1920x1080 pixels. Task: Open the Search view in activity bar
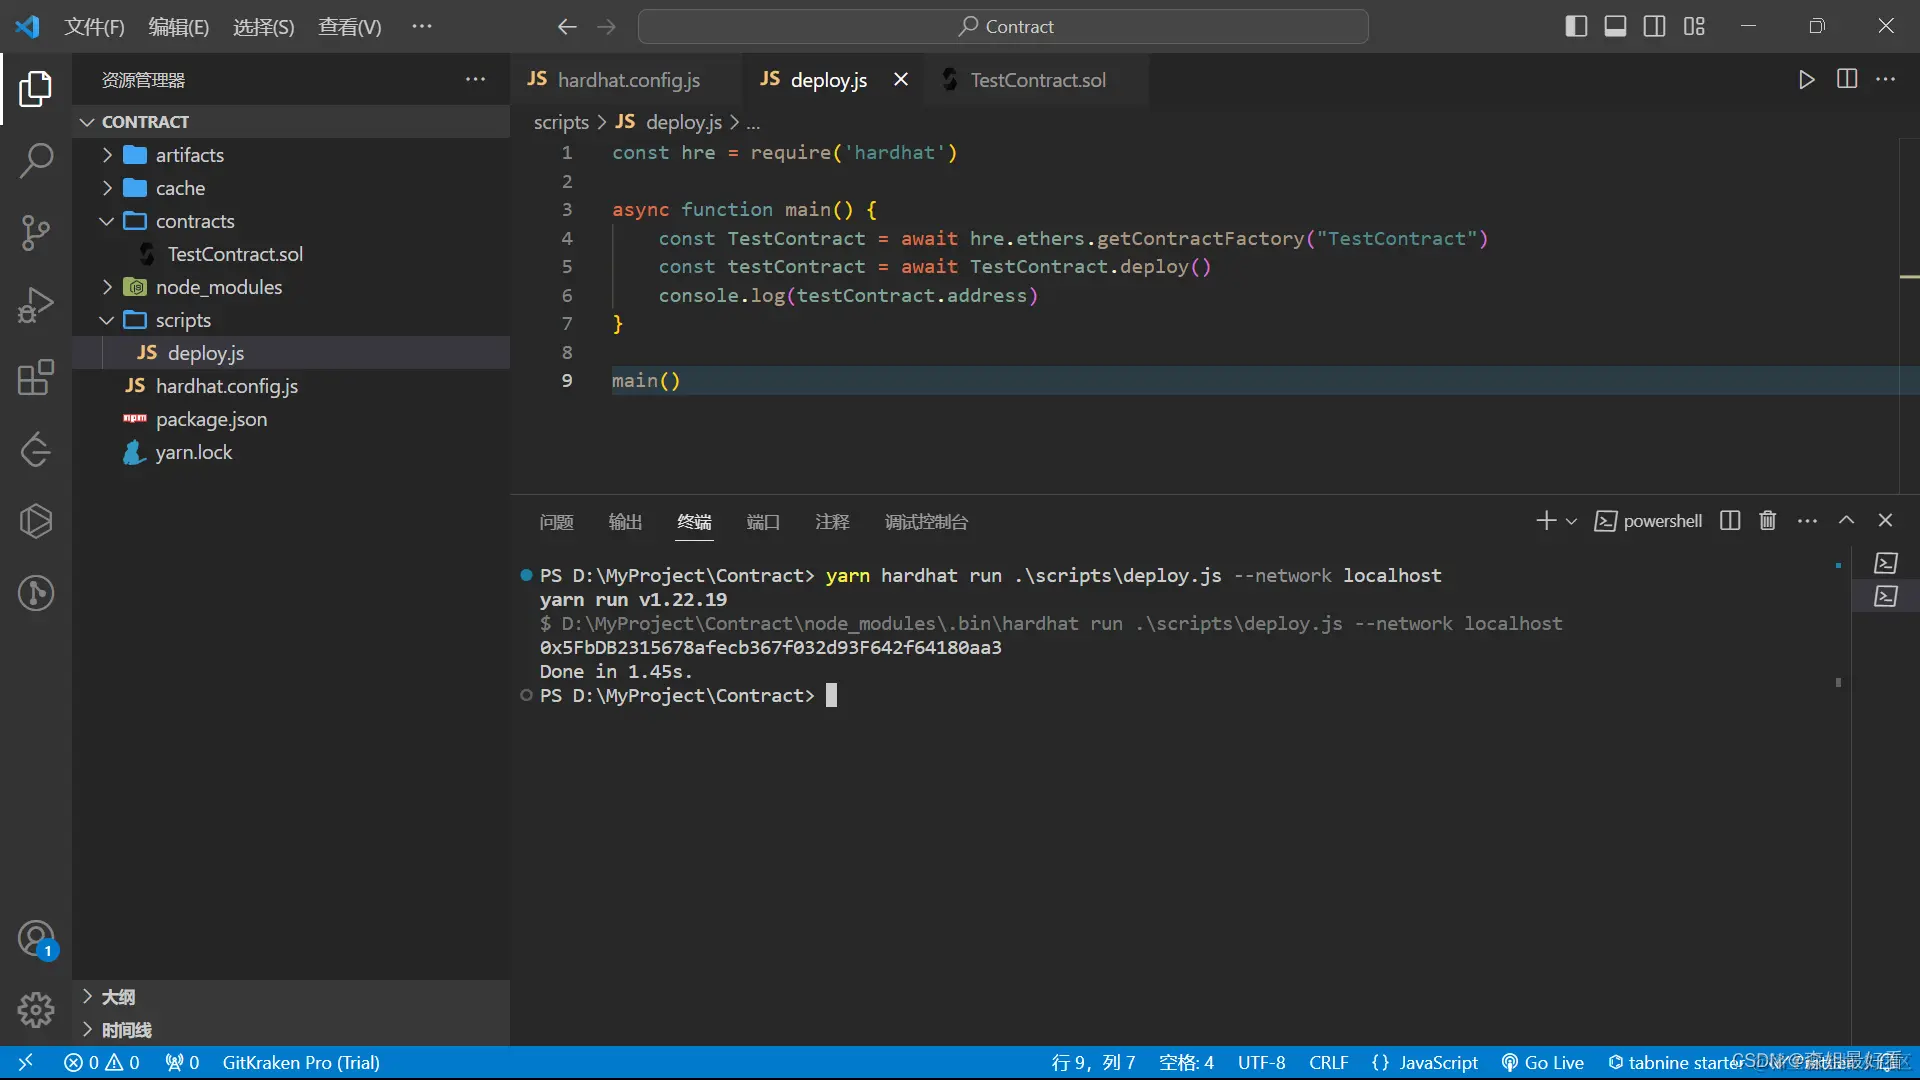(x=36, y=160)
